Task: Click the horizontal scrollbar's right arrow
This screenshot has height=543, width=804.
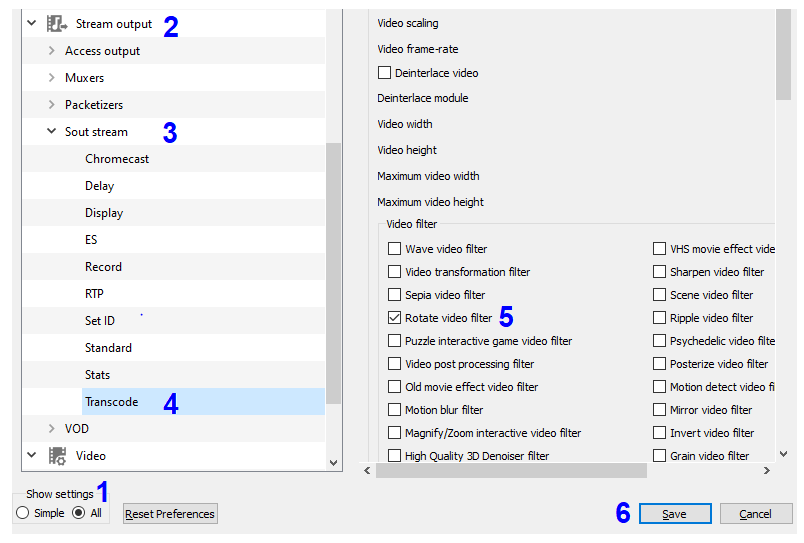Action: [x=767, y=470]
